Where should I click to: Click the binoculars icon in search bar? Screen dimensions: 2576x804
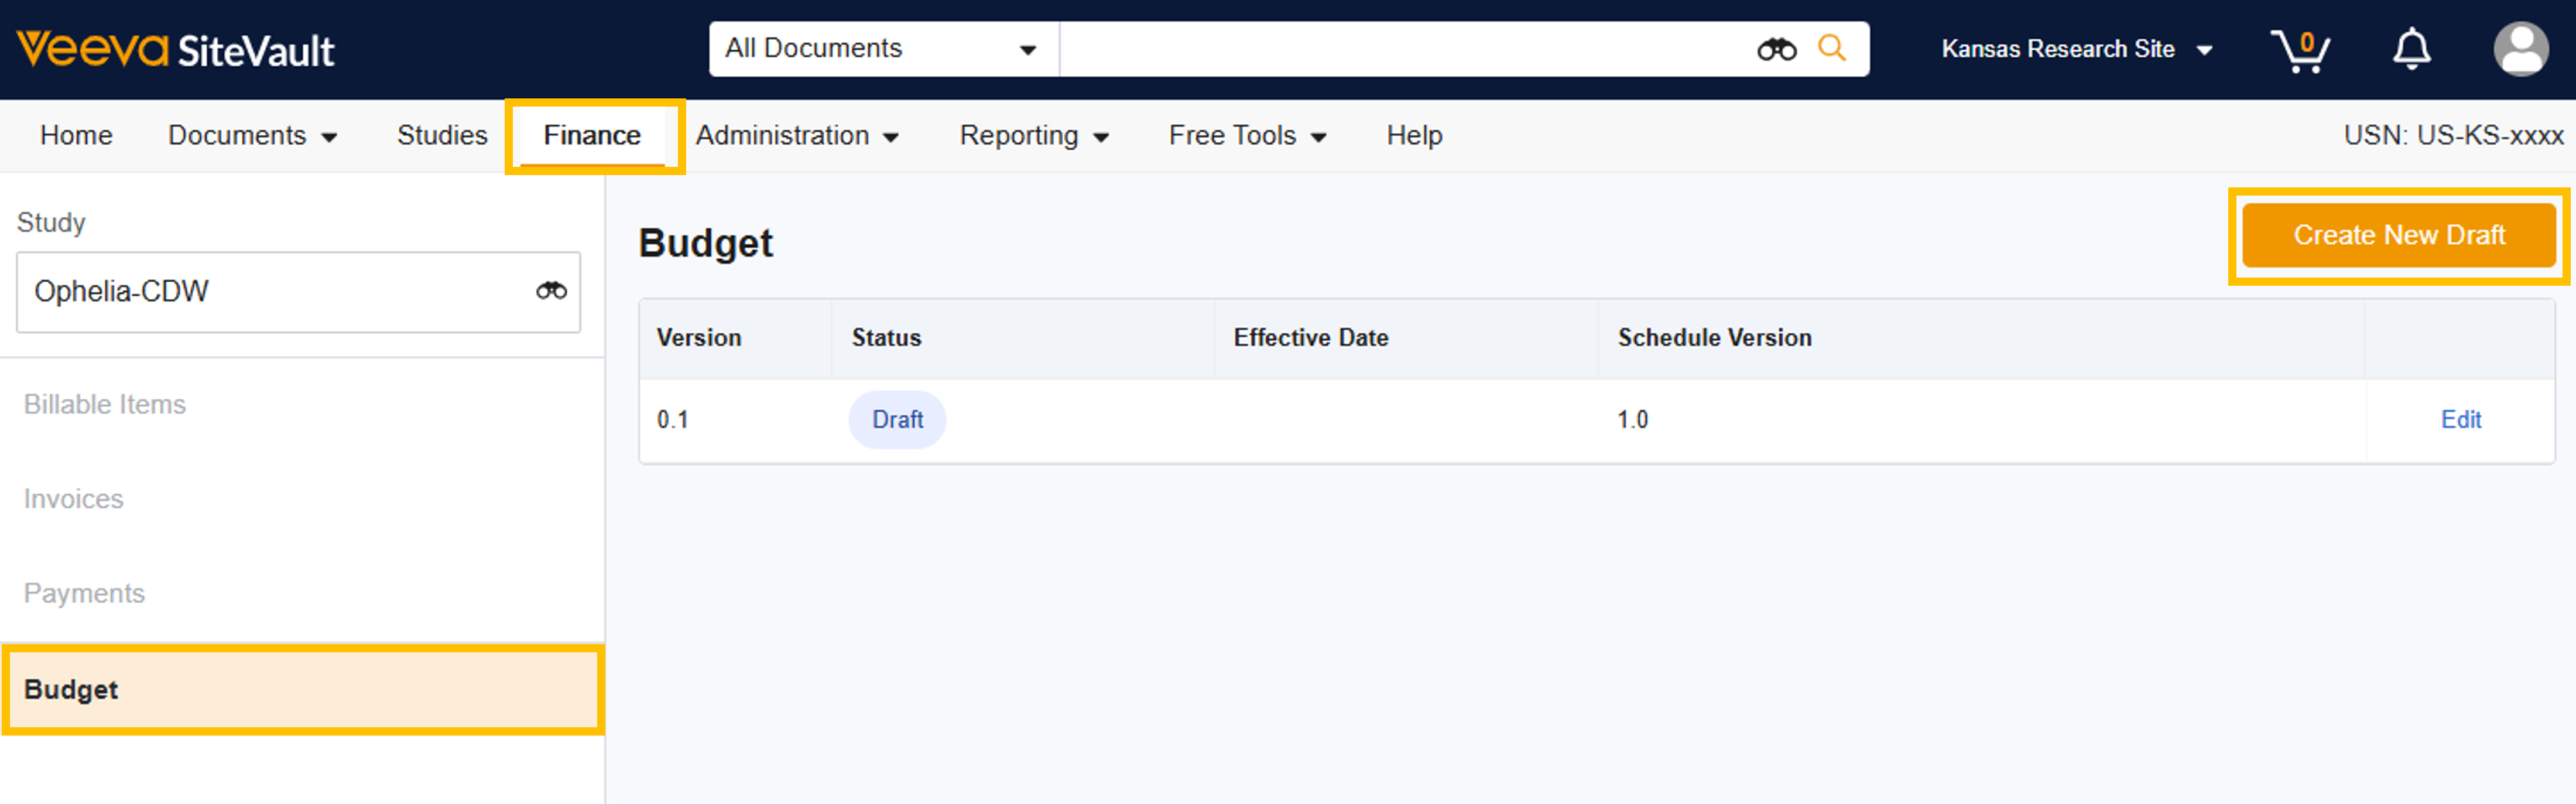1776,49
